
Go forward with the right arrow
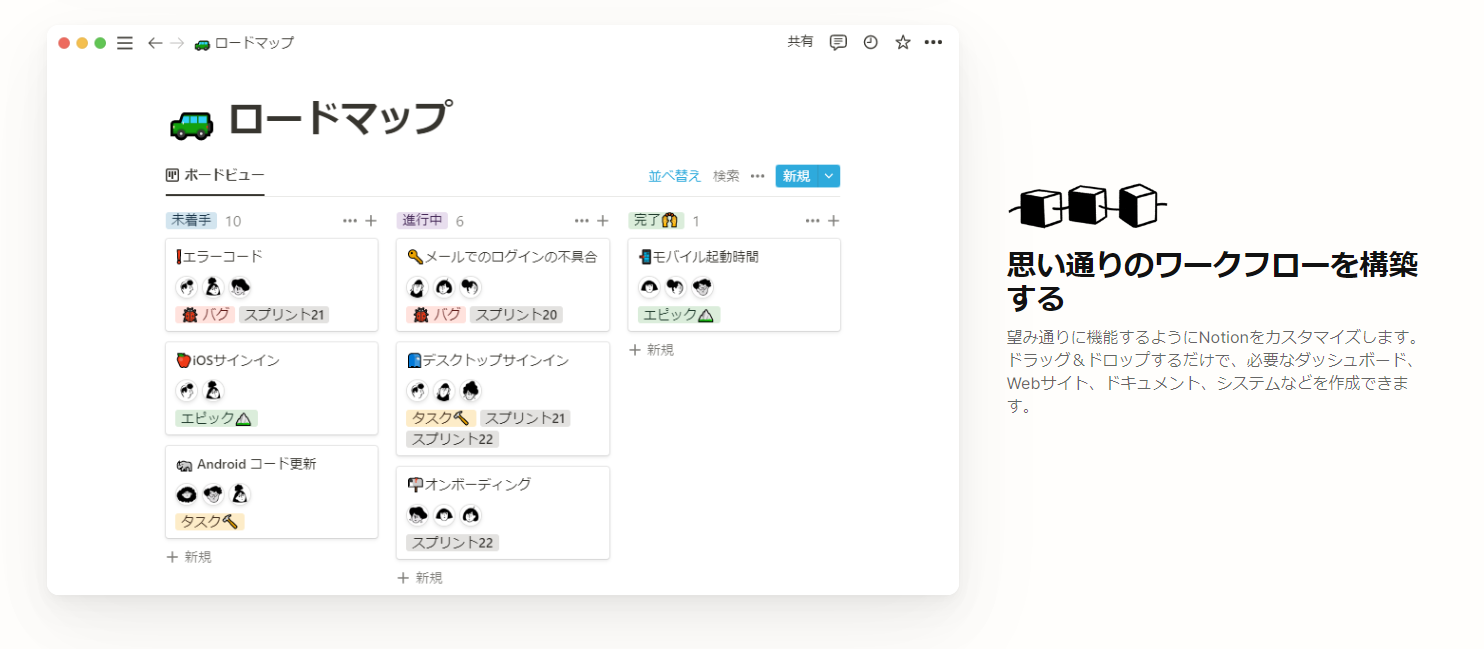[x=177, y=43]
